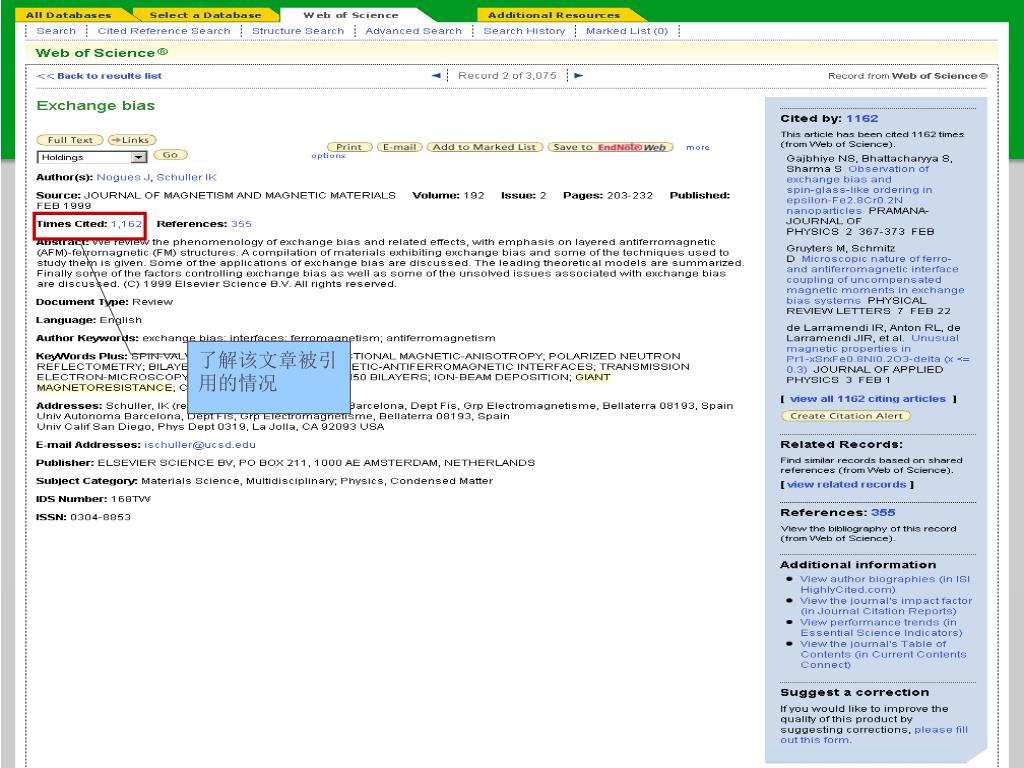Open Advanced Search
Image resolution: width=1024 pixels, height=768 pixels.
coord(413,31)
